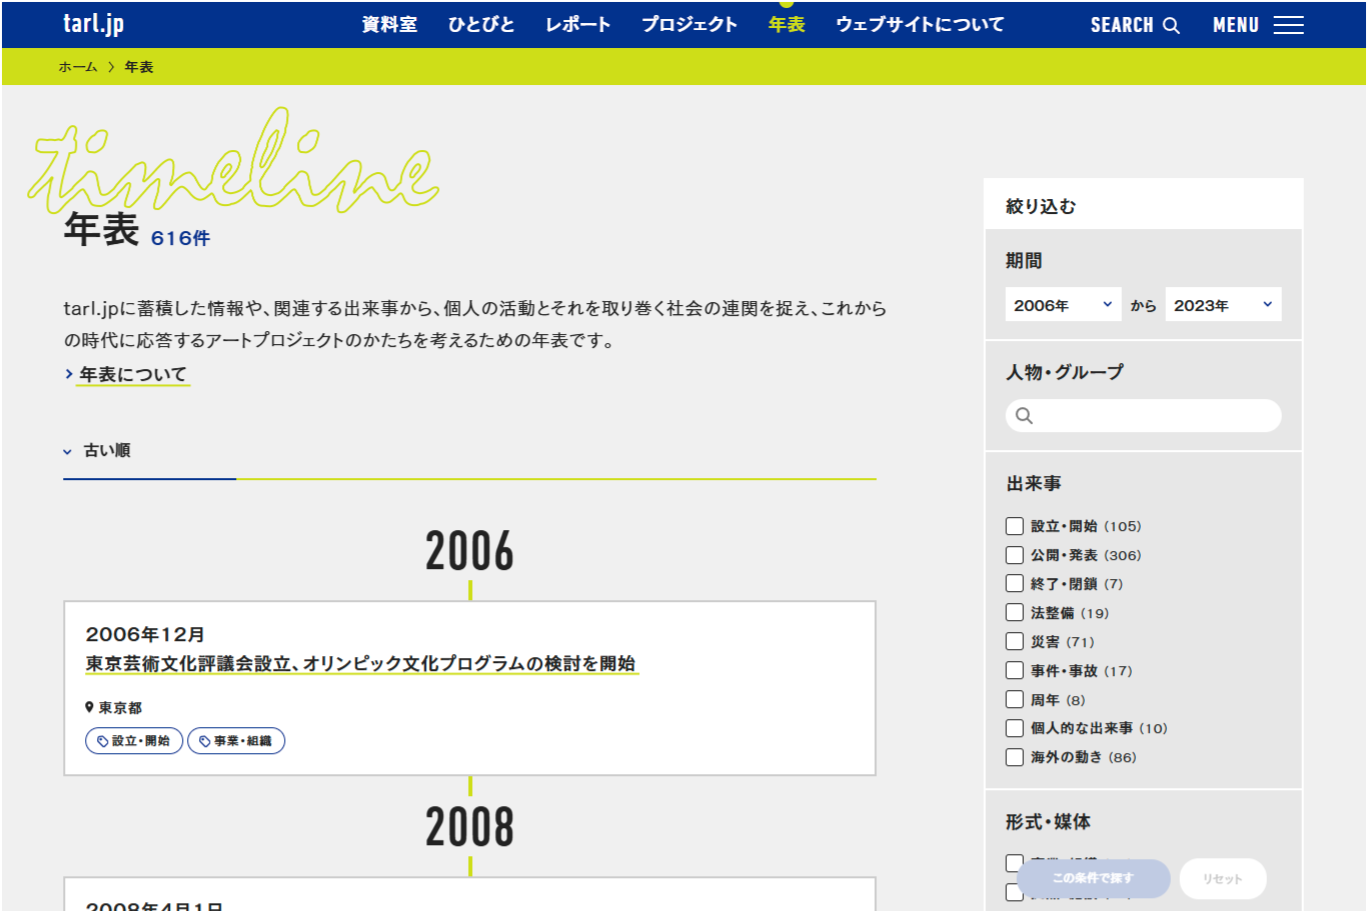1368x911 pixels.
Task: Enable the 設立・開始 checkbox
Action: click(x=1014, y=526)
